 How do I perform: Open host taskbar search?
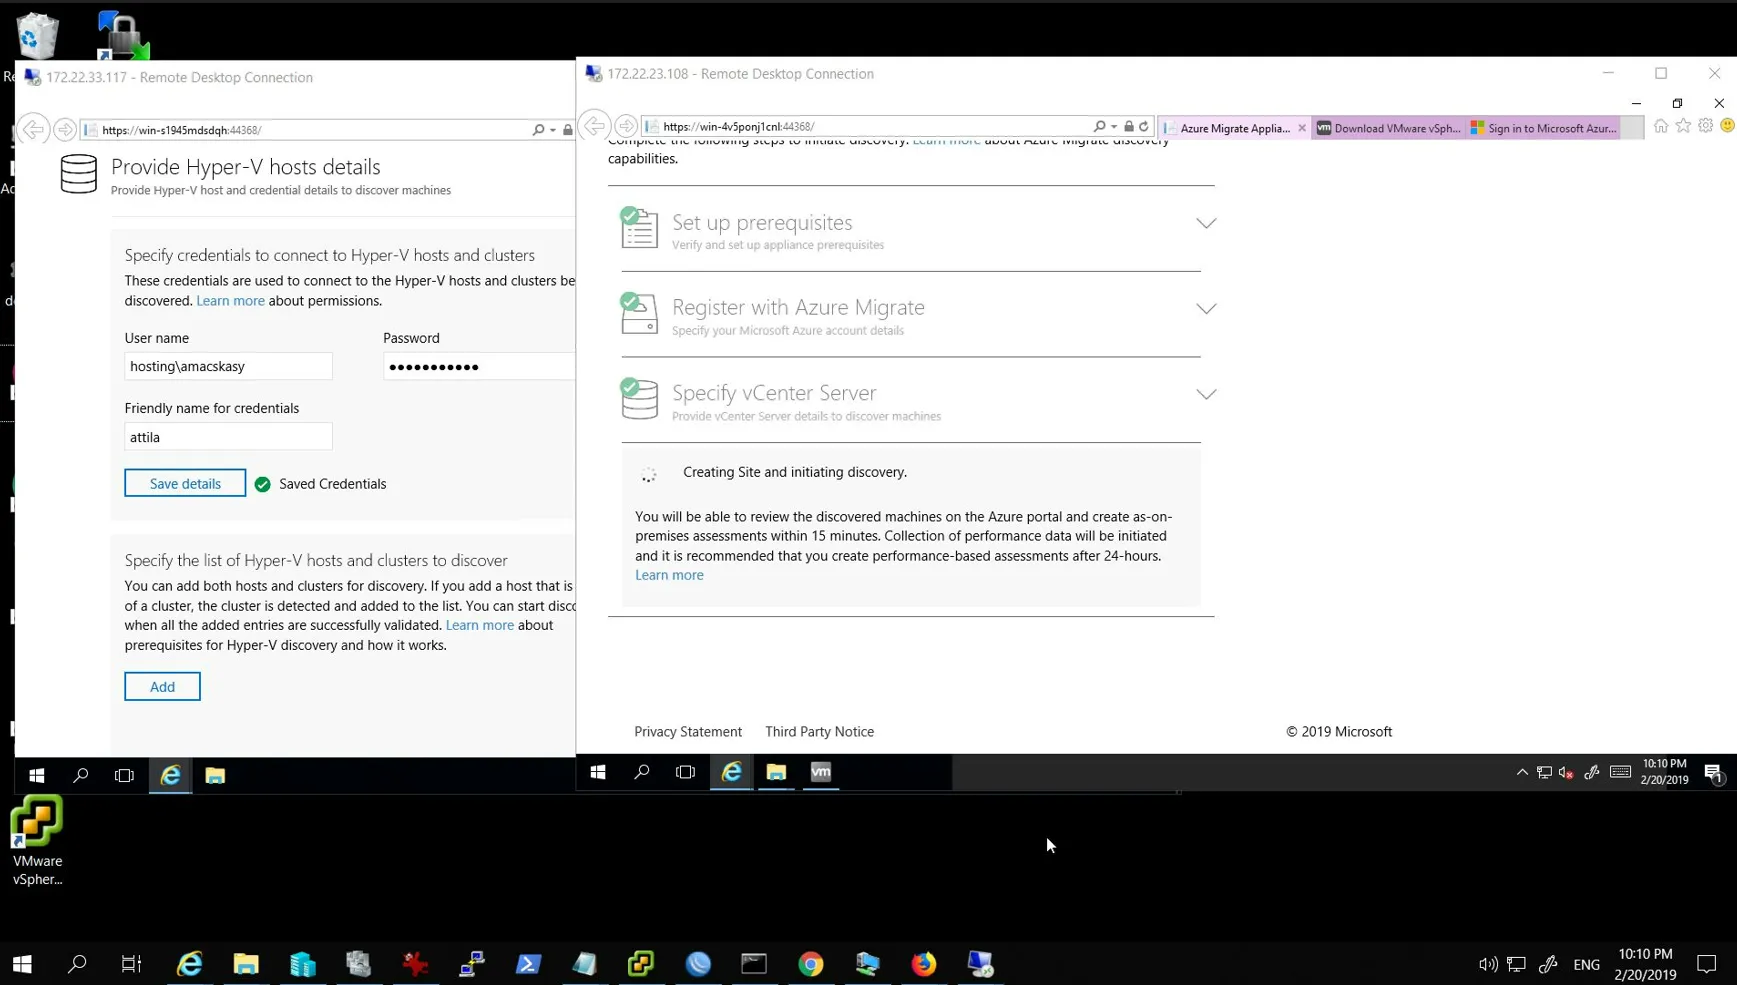pyautogui.click(x=77, y=963)
